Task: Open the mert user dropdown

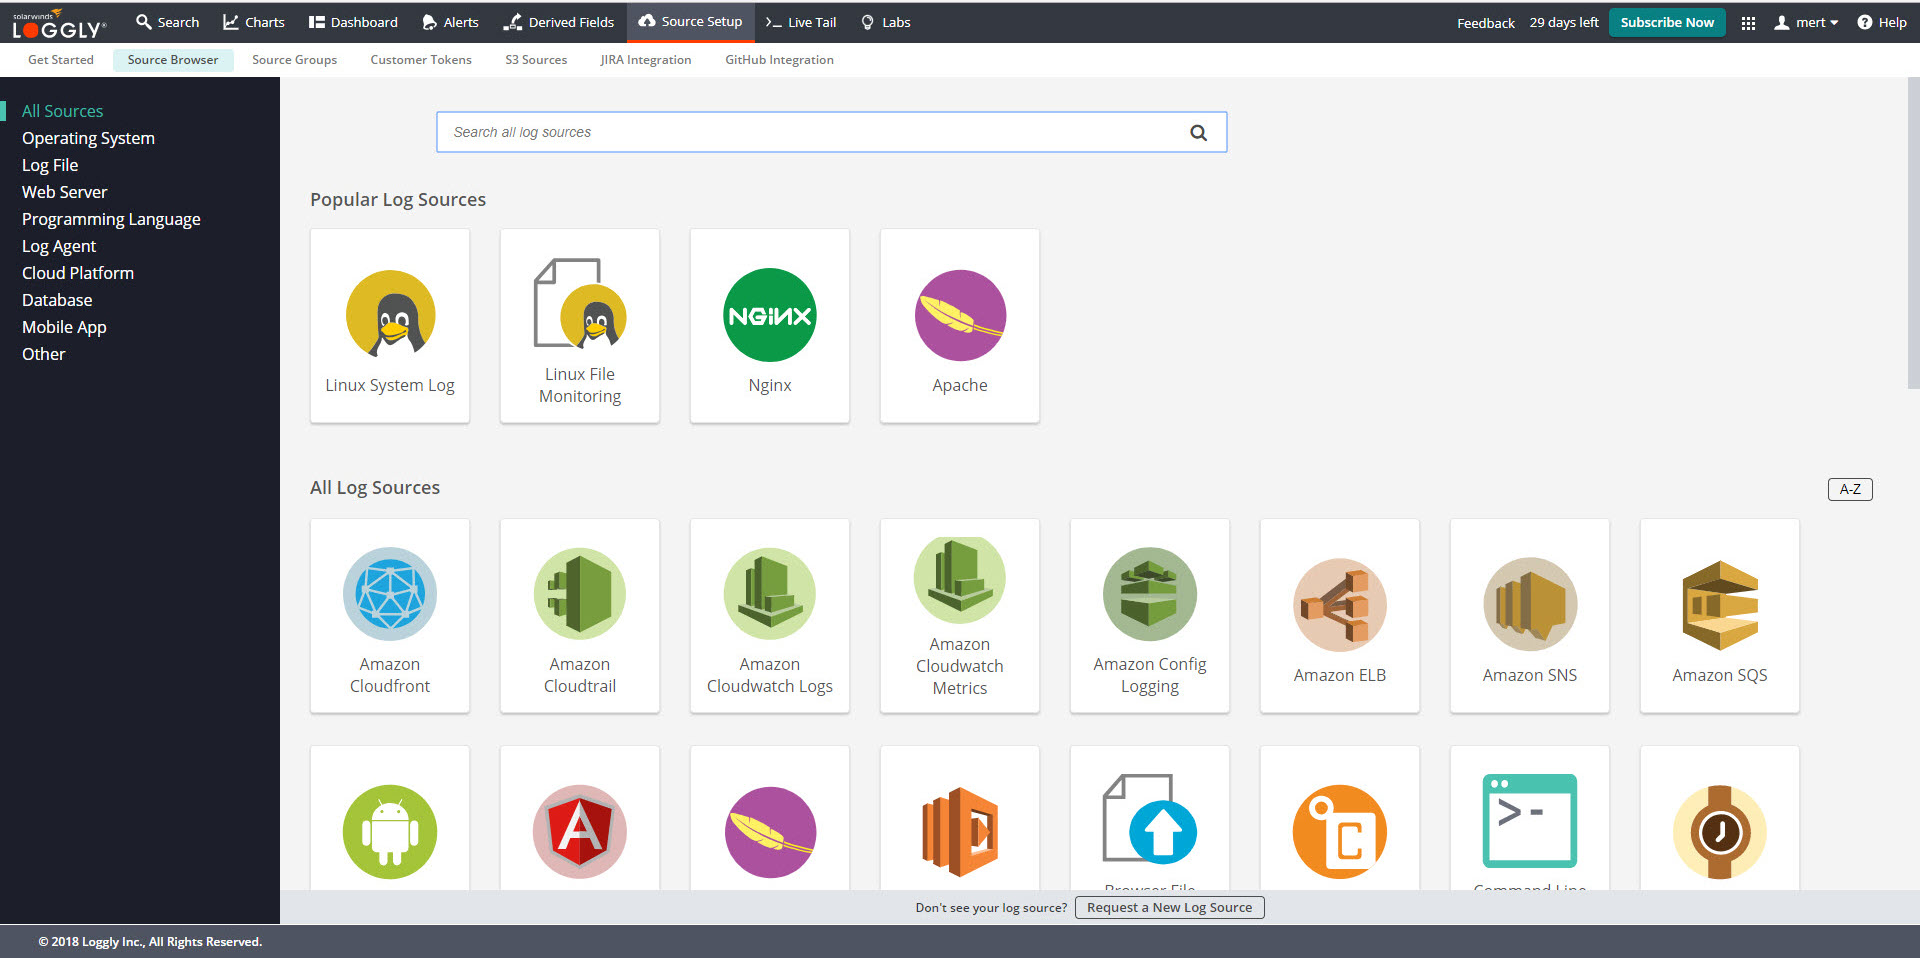Action: [1806, 22]
